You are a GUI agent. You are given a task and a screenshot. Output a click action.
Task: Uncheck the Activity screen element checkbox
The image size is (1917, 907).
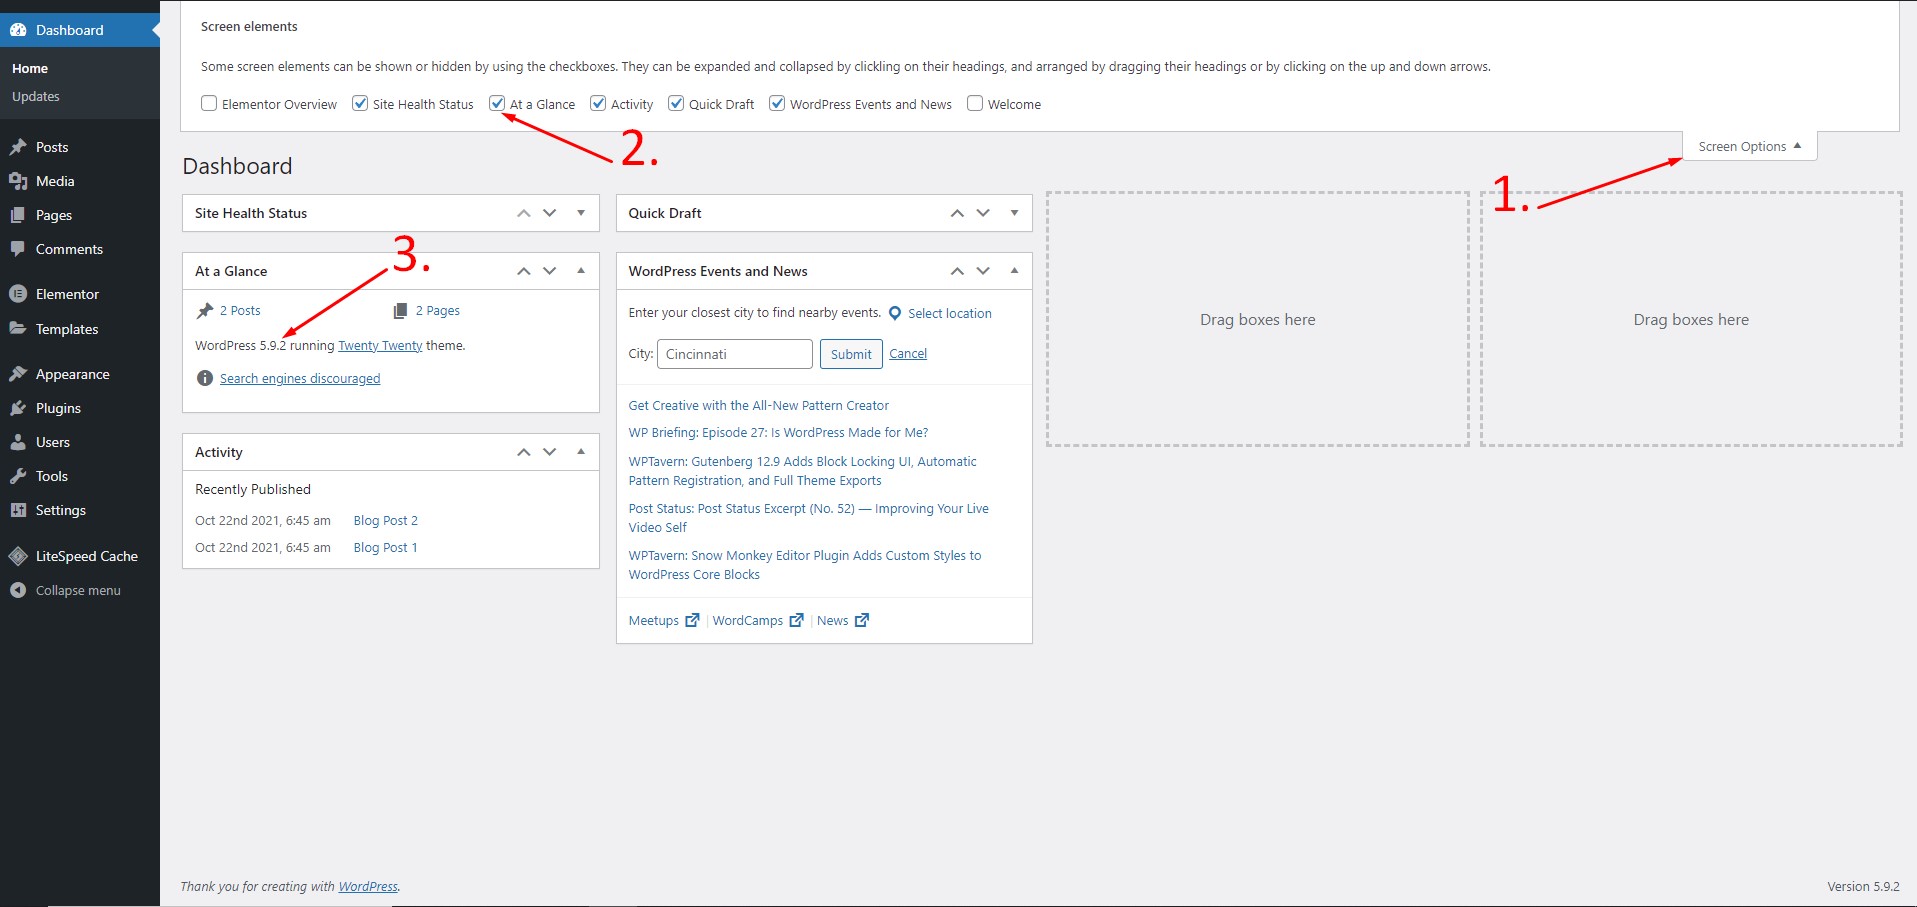click(598, 103)
